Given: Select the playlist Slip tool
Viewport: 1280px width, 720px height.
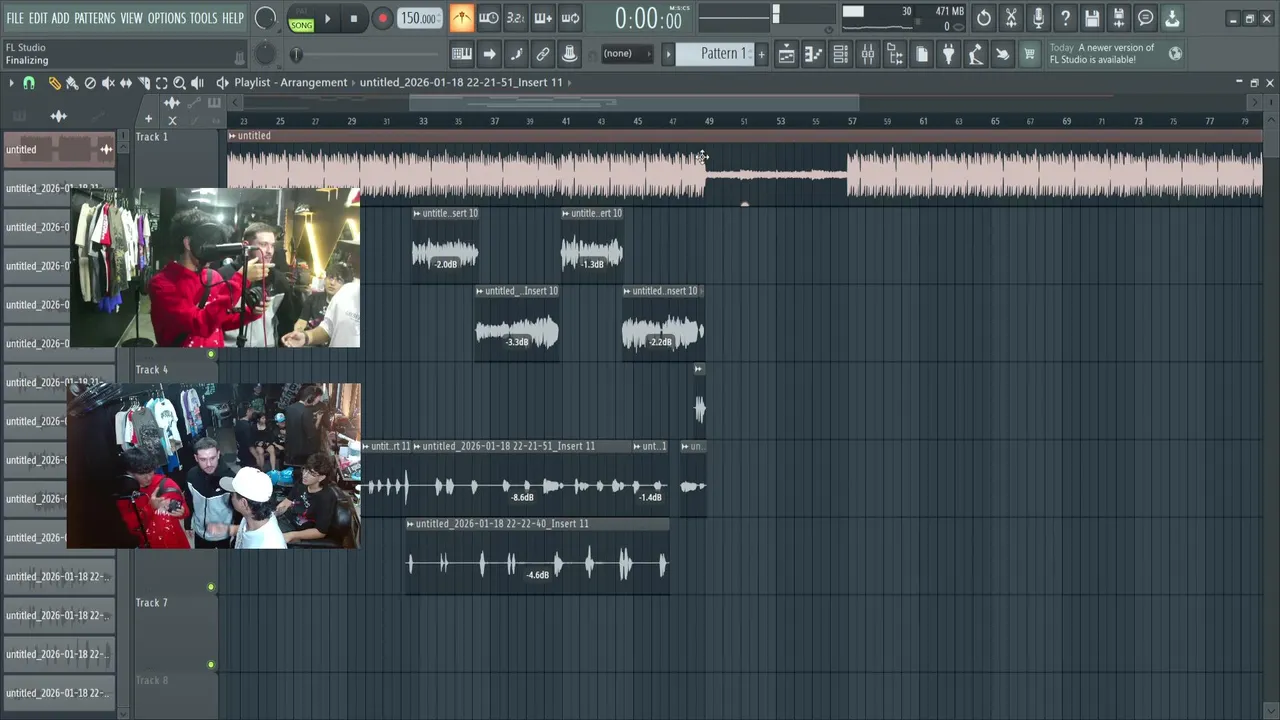Looking at the screenshot, I should coord(126,83).
